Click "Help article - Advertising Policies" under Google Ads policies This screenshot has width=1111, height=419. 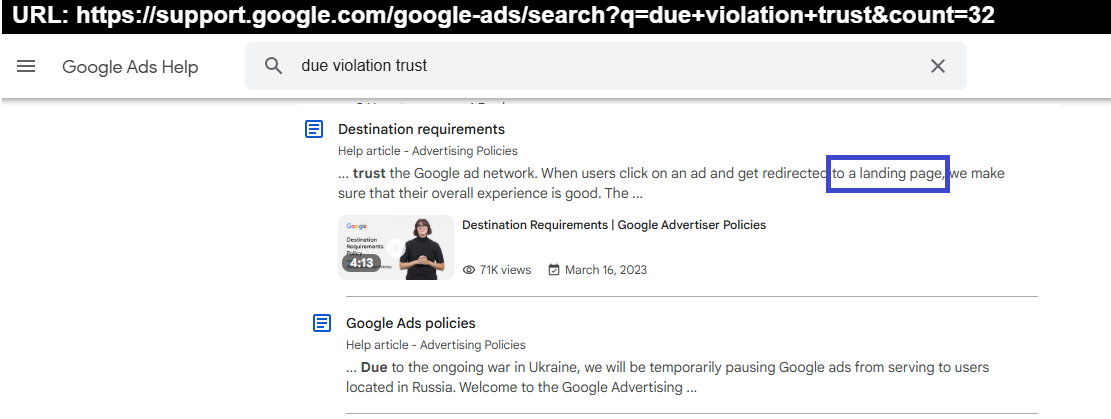(x=435, y=345)
